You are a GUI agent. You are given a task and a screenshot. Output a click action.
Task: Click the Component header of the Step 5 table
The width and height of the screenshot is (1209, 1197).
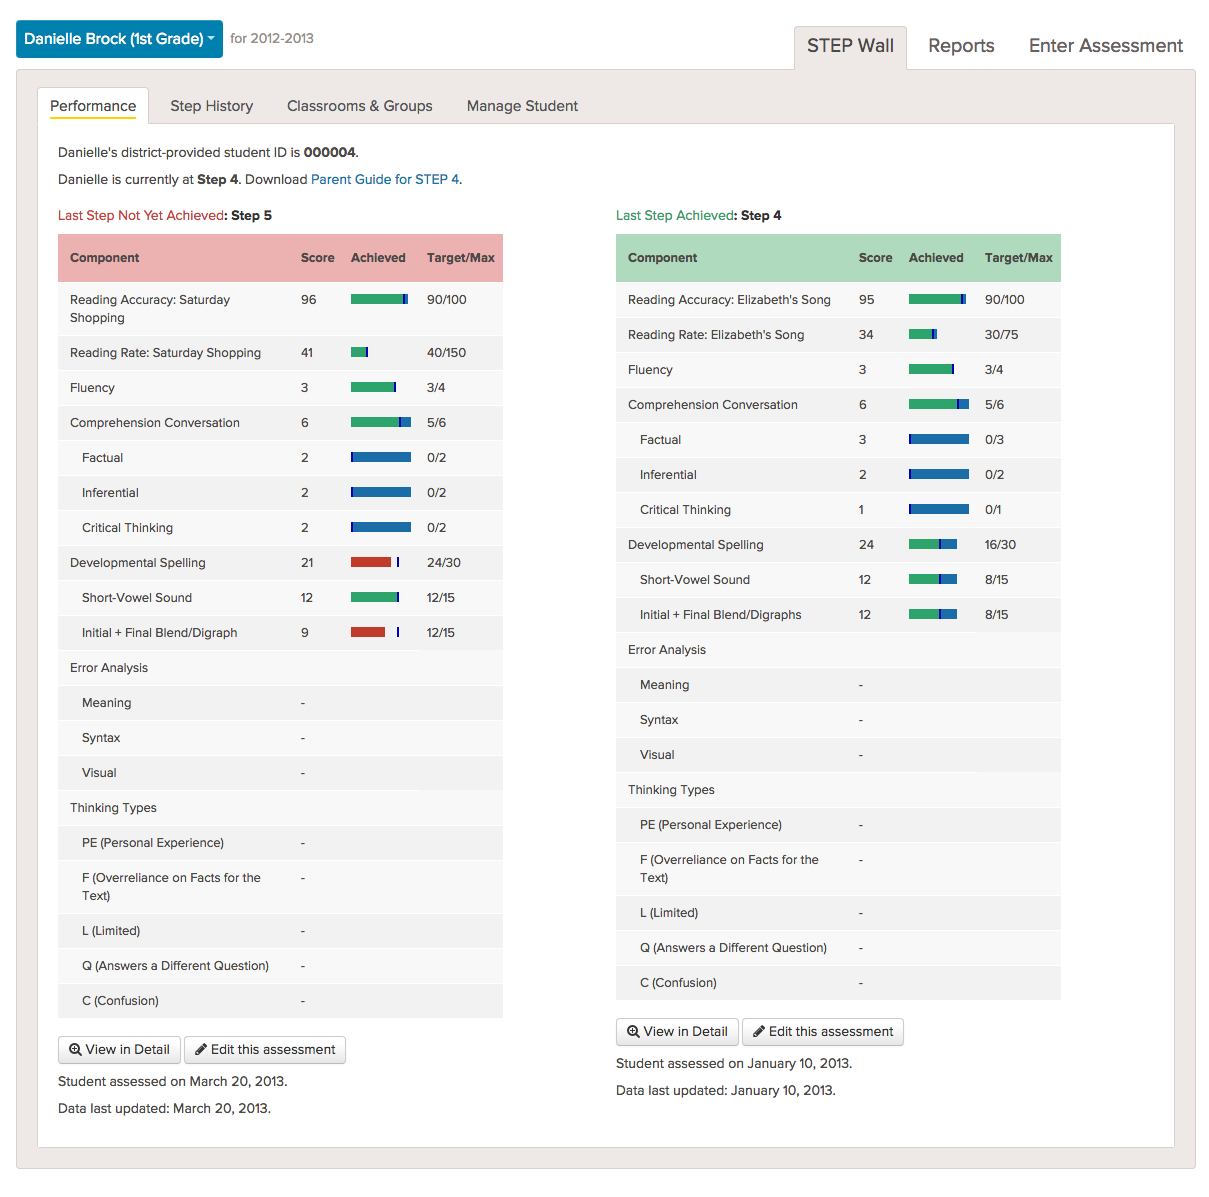[x=105, y=257]
